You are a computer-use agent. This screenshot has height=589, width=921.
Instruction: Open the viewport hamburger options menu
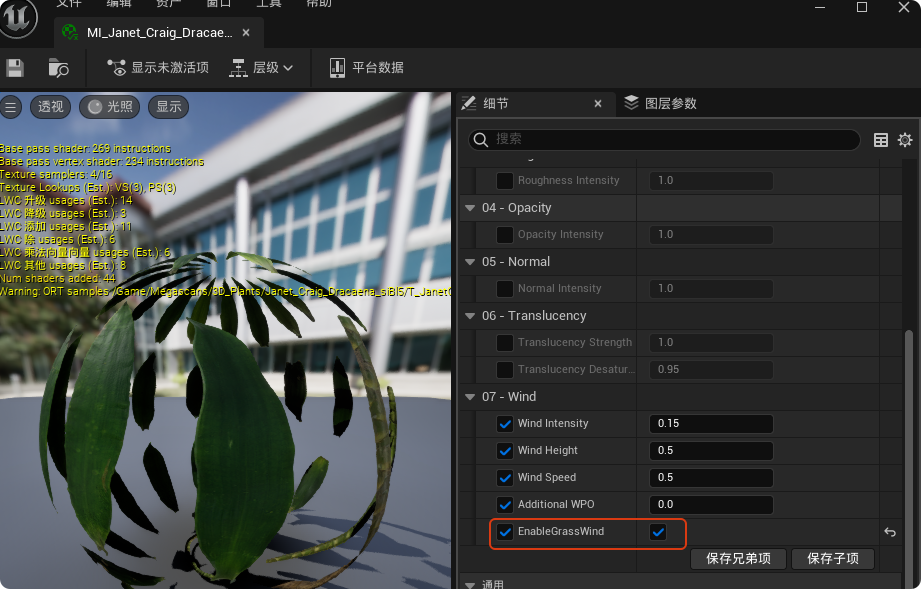pos(11,107)
